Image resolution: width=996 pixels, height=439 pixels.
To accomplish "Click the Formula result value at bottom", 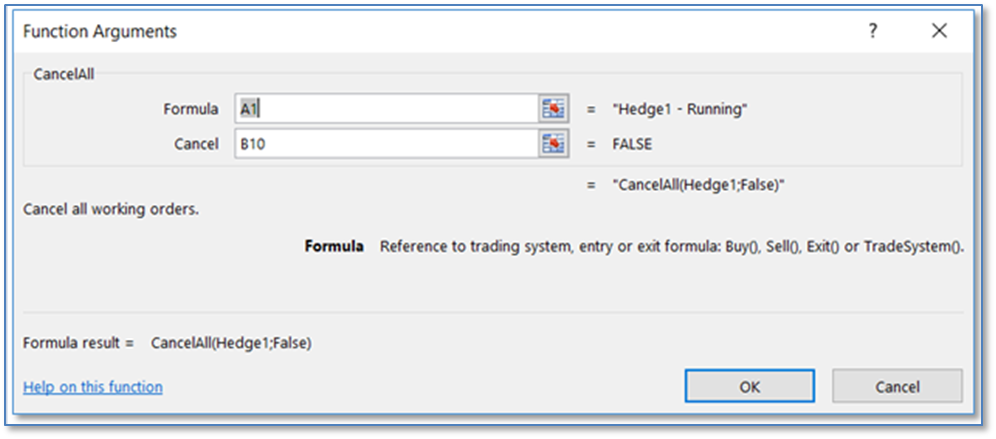I will coord(231,343).
